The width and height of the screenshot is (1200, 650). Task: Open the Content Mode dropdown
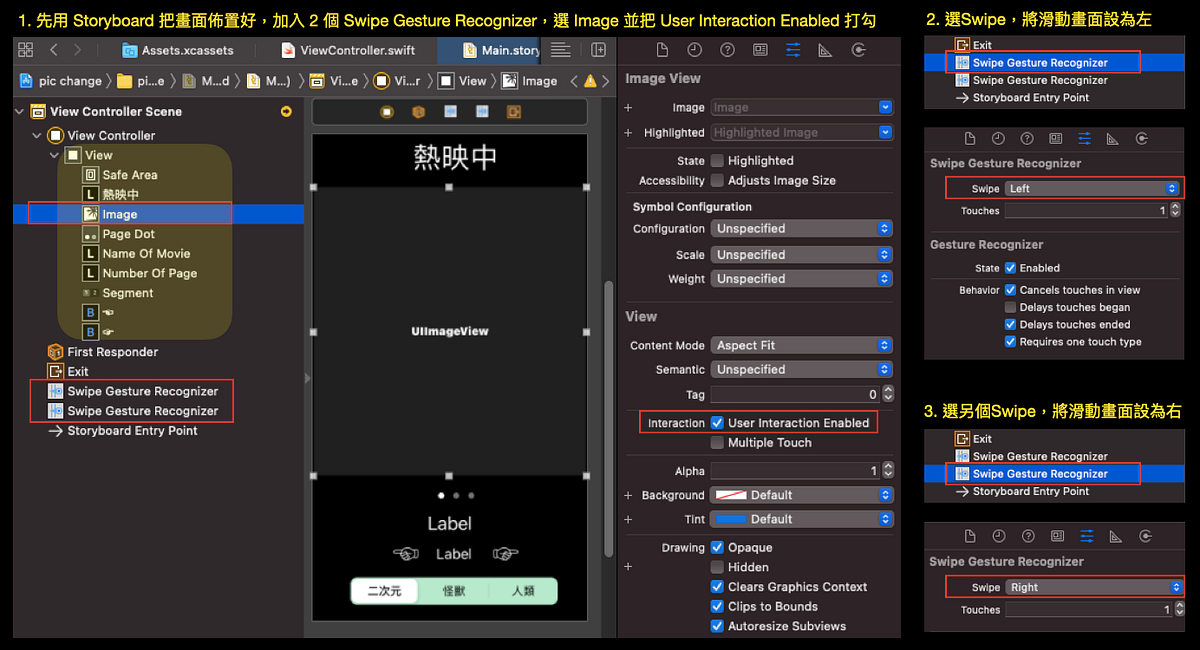click(800, 344)
